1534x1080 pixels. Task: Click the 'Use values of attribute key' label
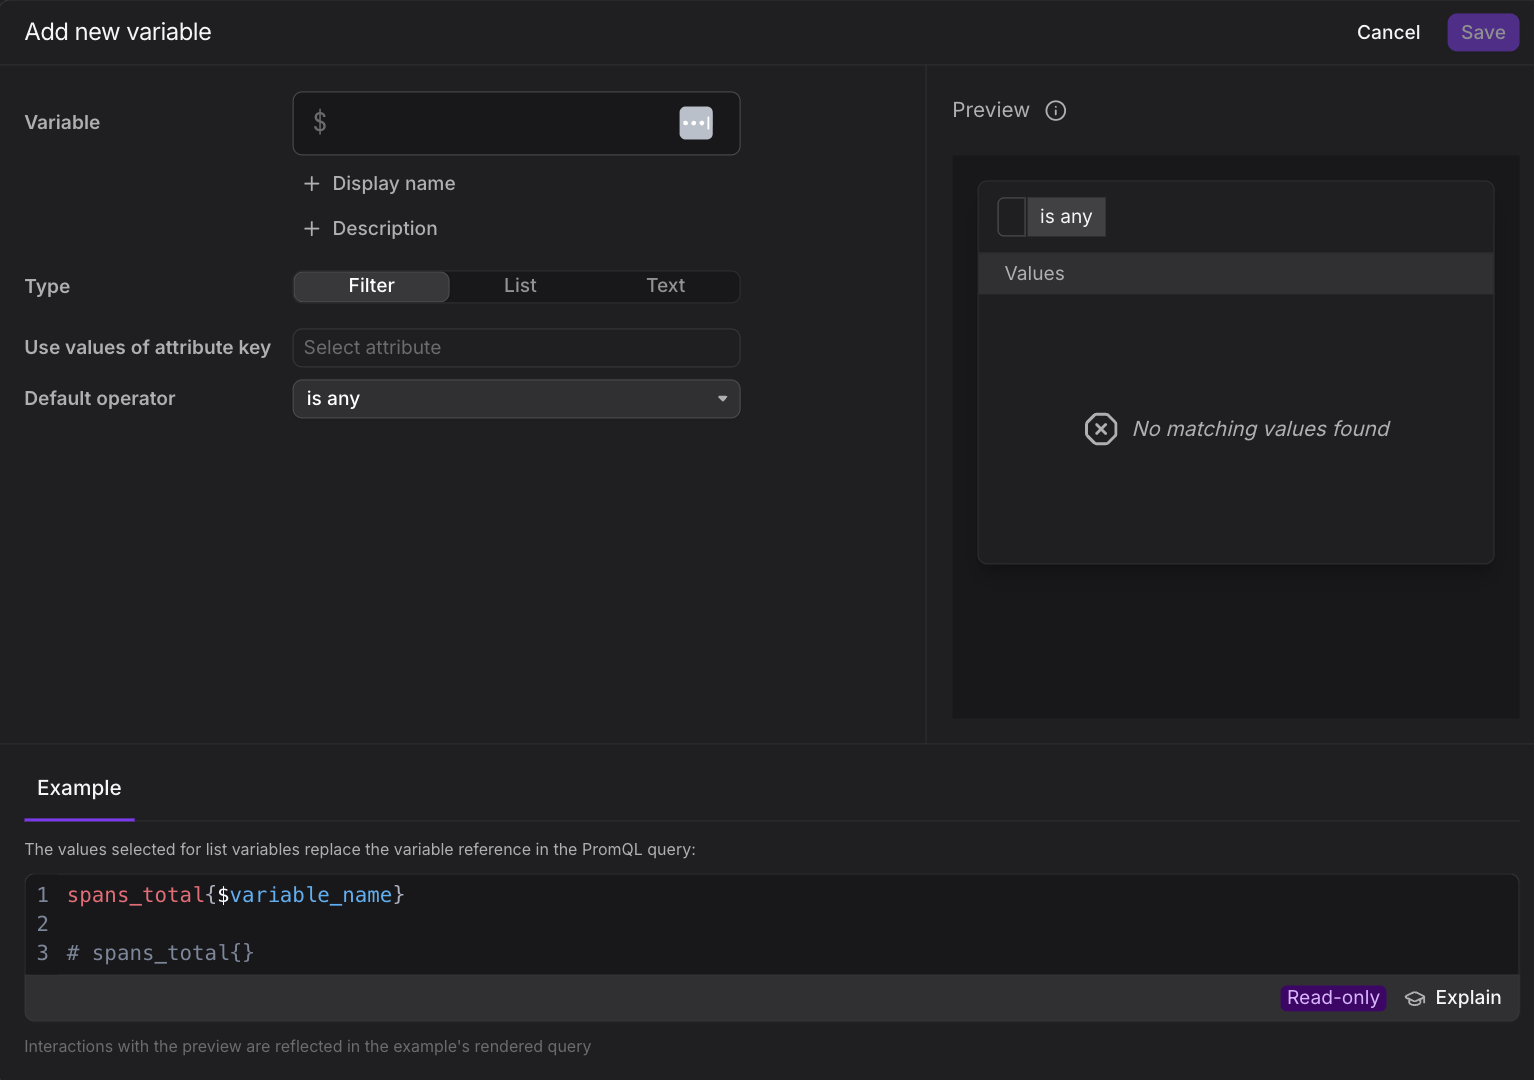148,348
